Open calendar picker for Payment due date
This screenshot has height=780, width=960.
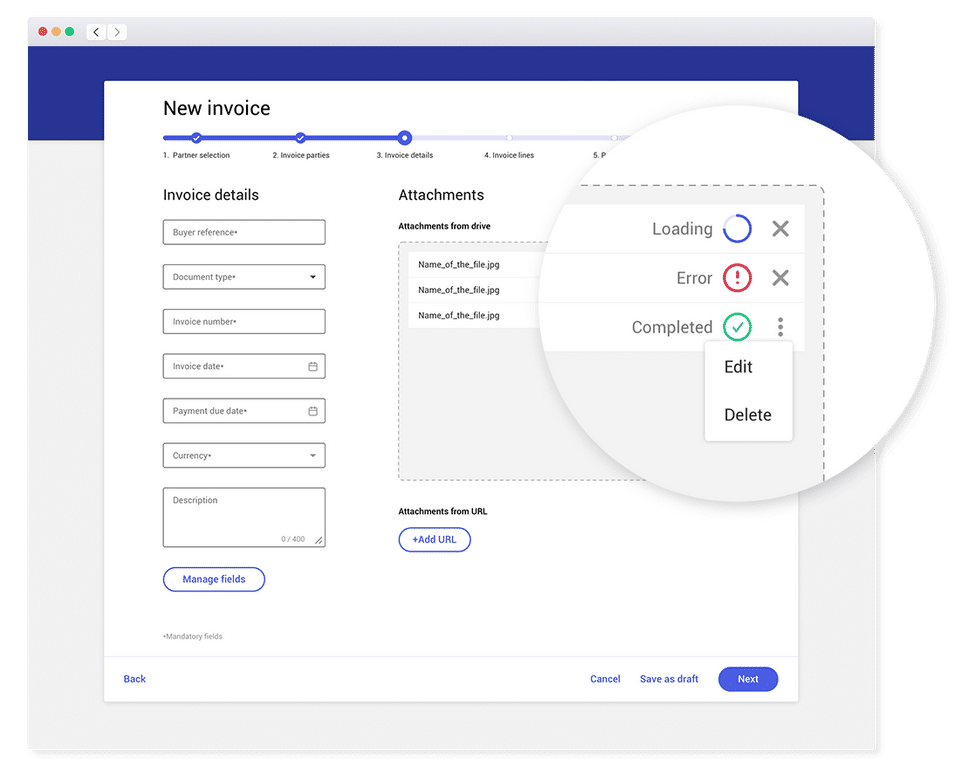coord(313,411)
